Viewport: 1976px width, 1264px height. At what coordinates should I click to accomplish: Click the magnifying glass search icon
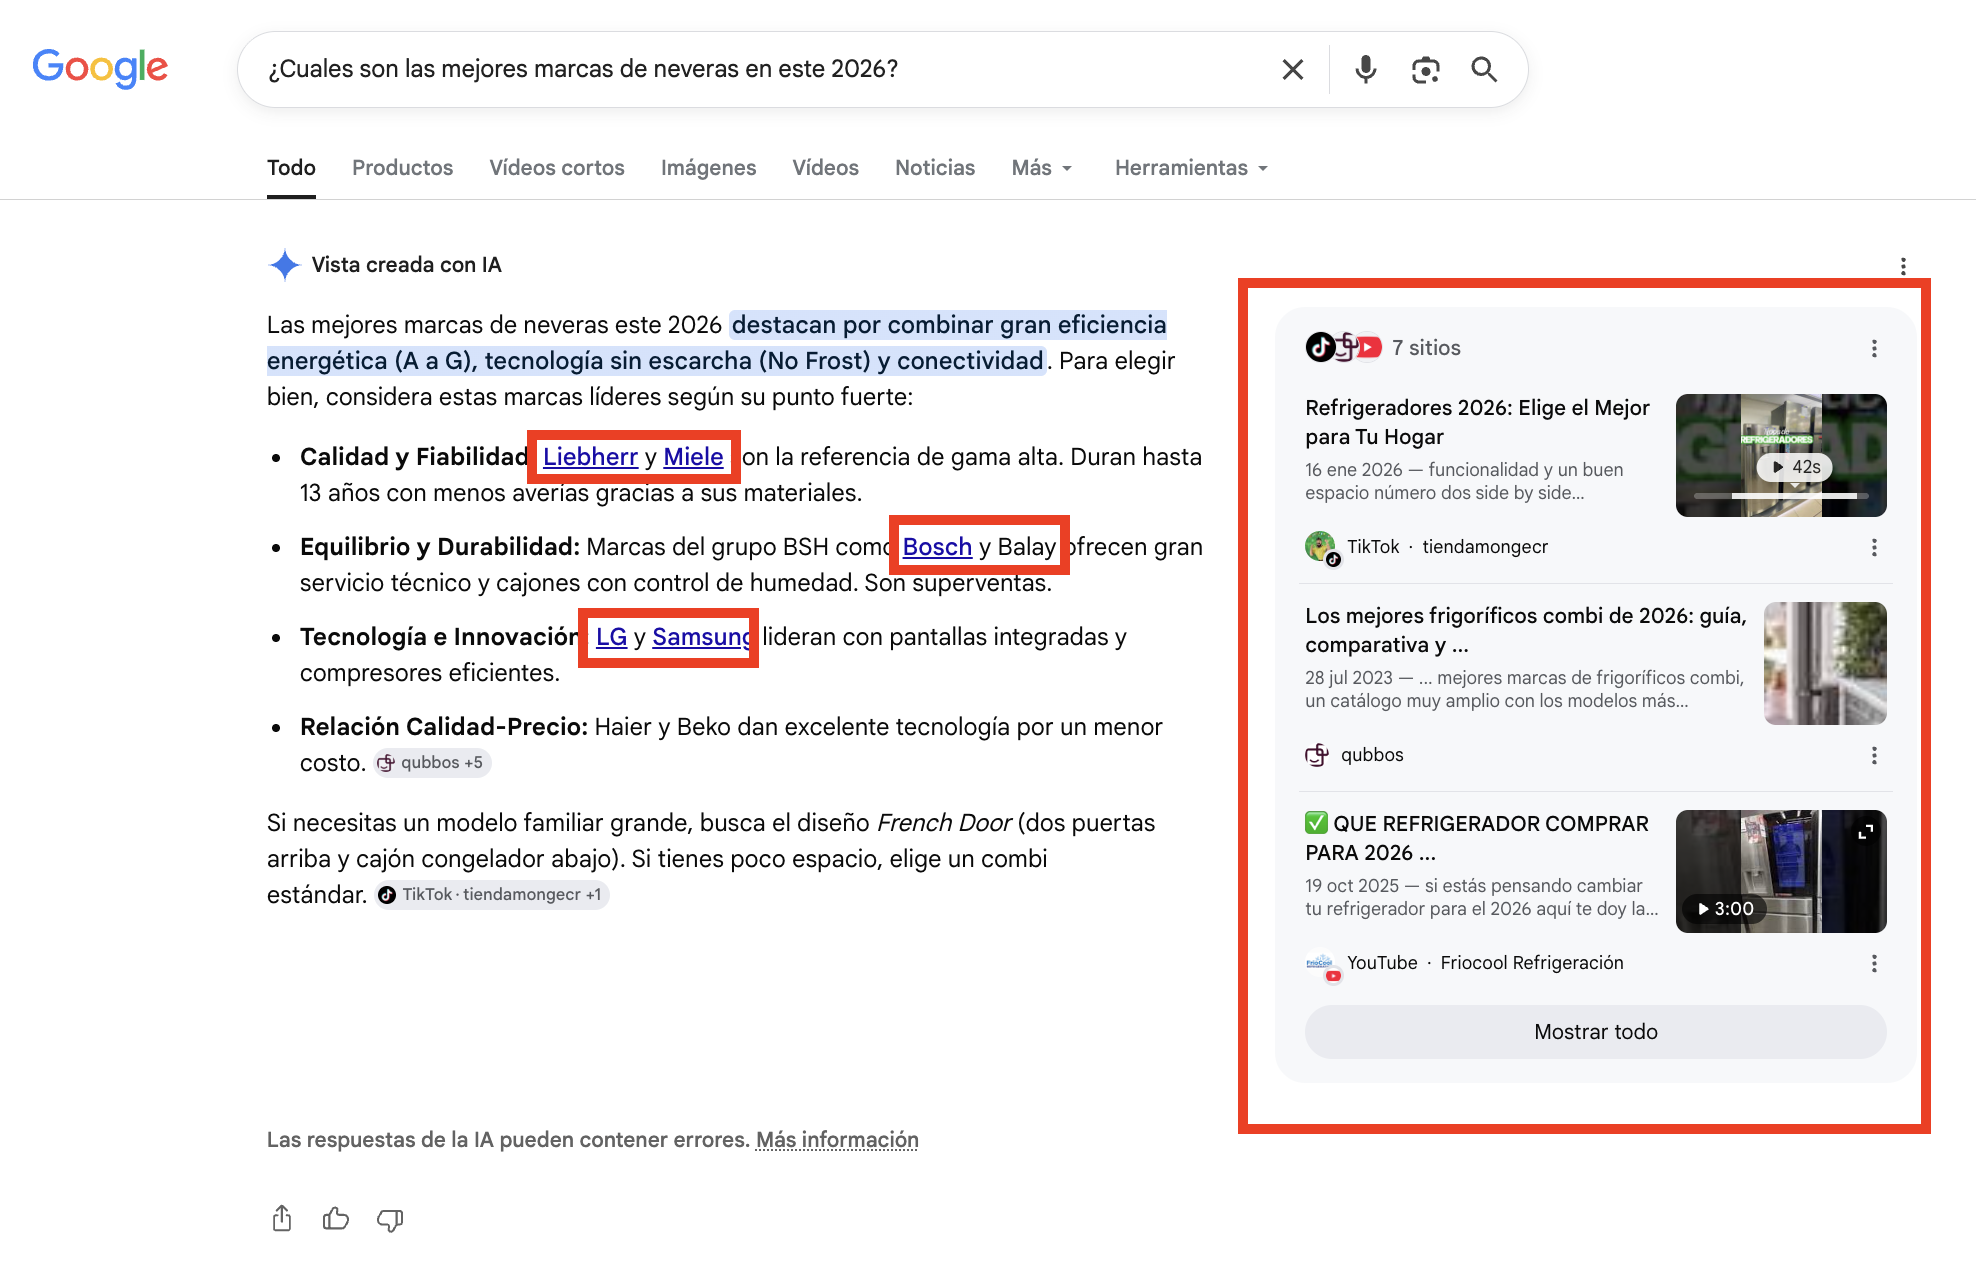click(1484, 69)
